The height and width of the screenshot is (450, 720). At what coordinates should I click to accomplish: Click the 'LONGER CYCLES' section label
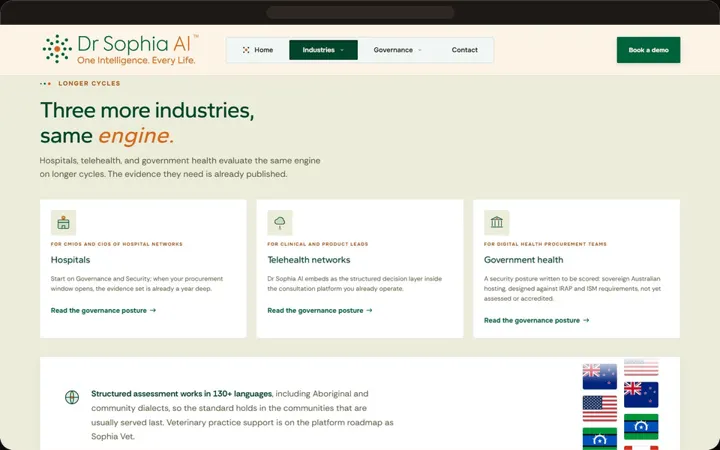[89, 84]
